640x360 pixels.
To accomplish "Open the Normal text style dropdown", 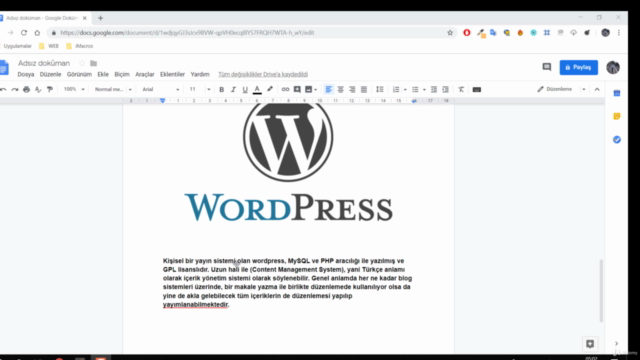I will click(113, 89).
